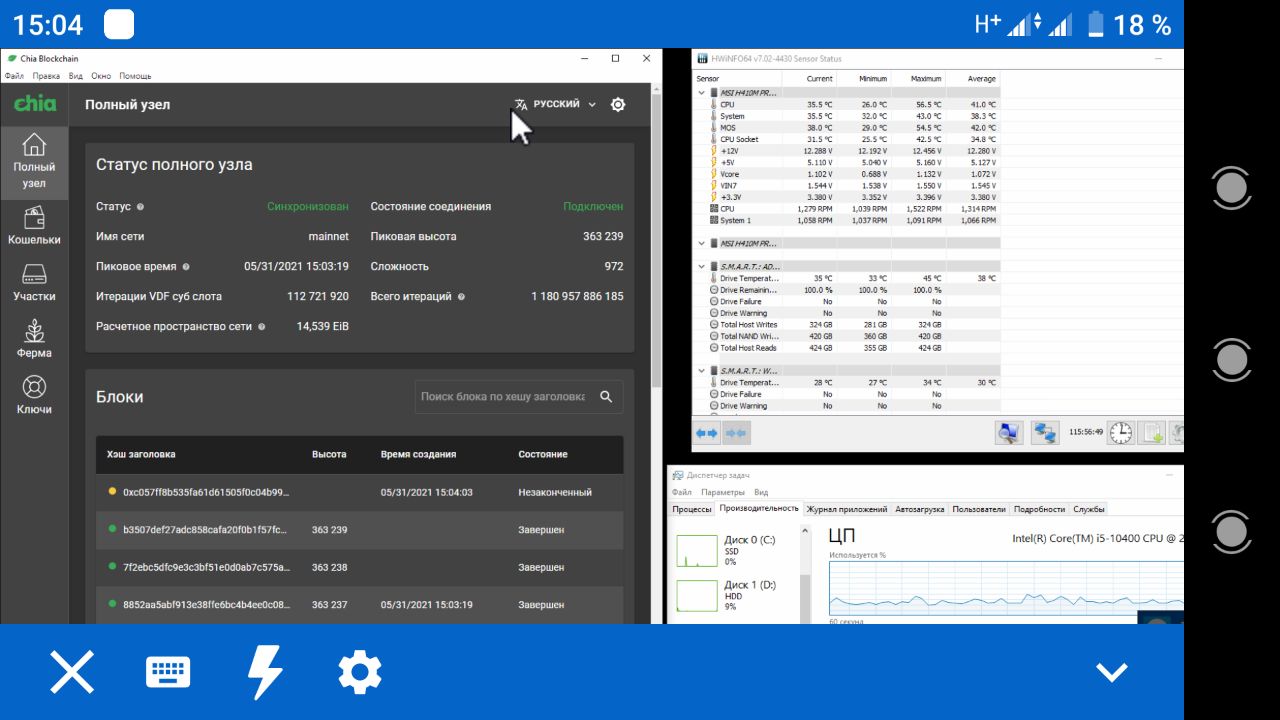Open Окно menu in Chia
Screen dimensions: 1280x720
tap(101, 76)
